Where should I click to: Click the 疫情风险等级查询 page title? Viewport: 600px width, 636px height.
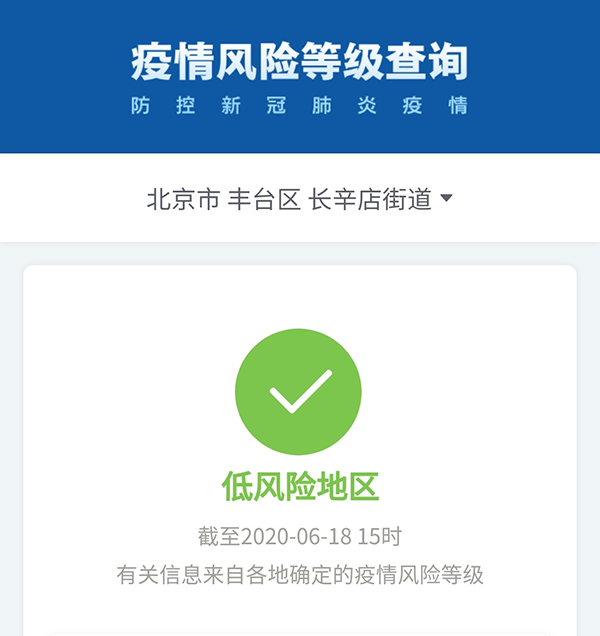pos(299,62)
